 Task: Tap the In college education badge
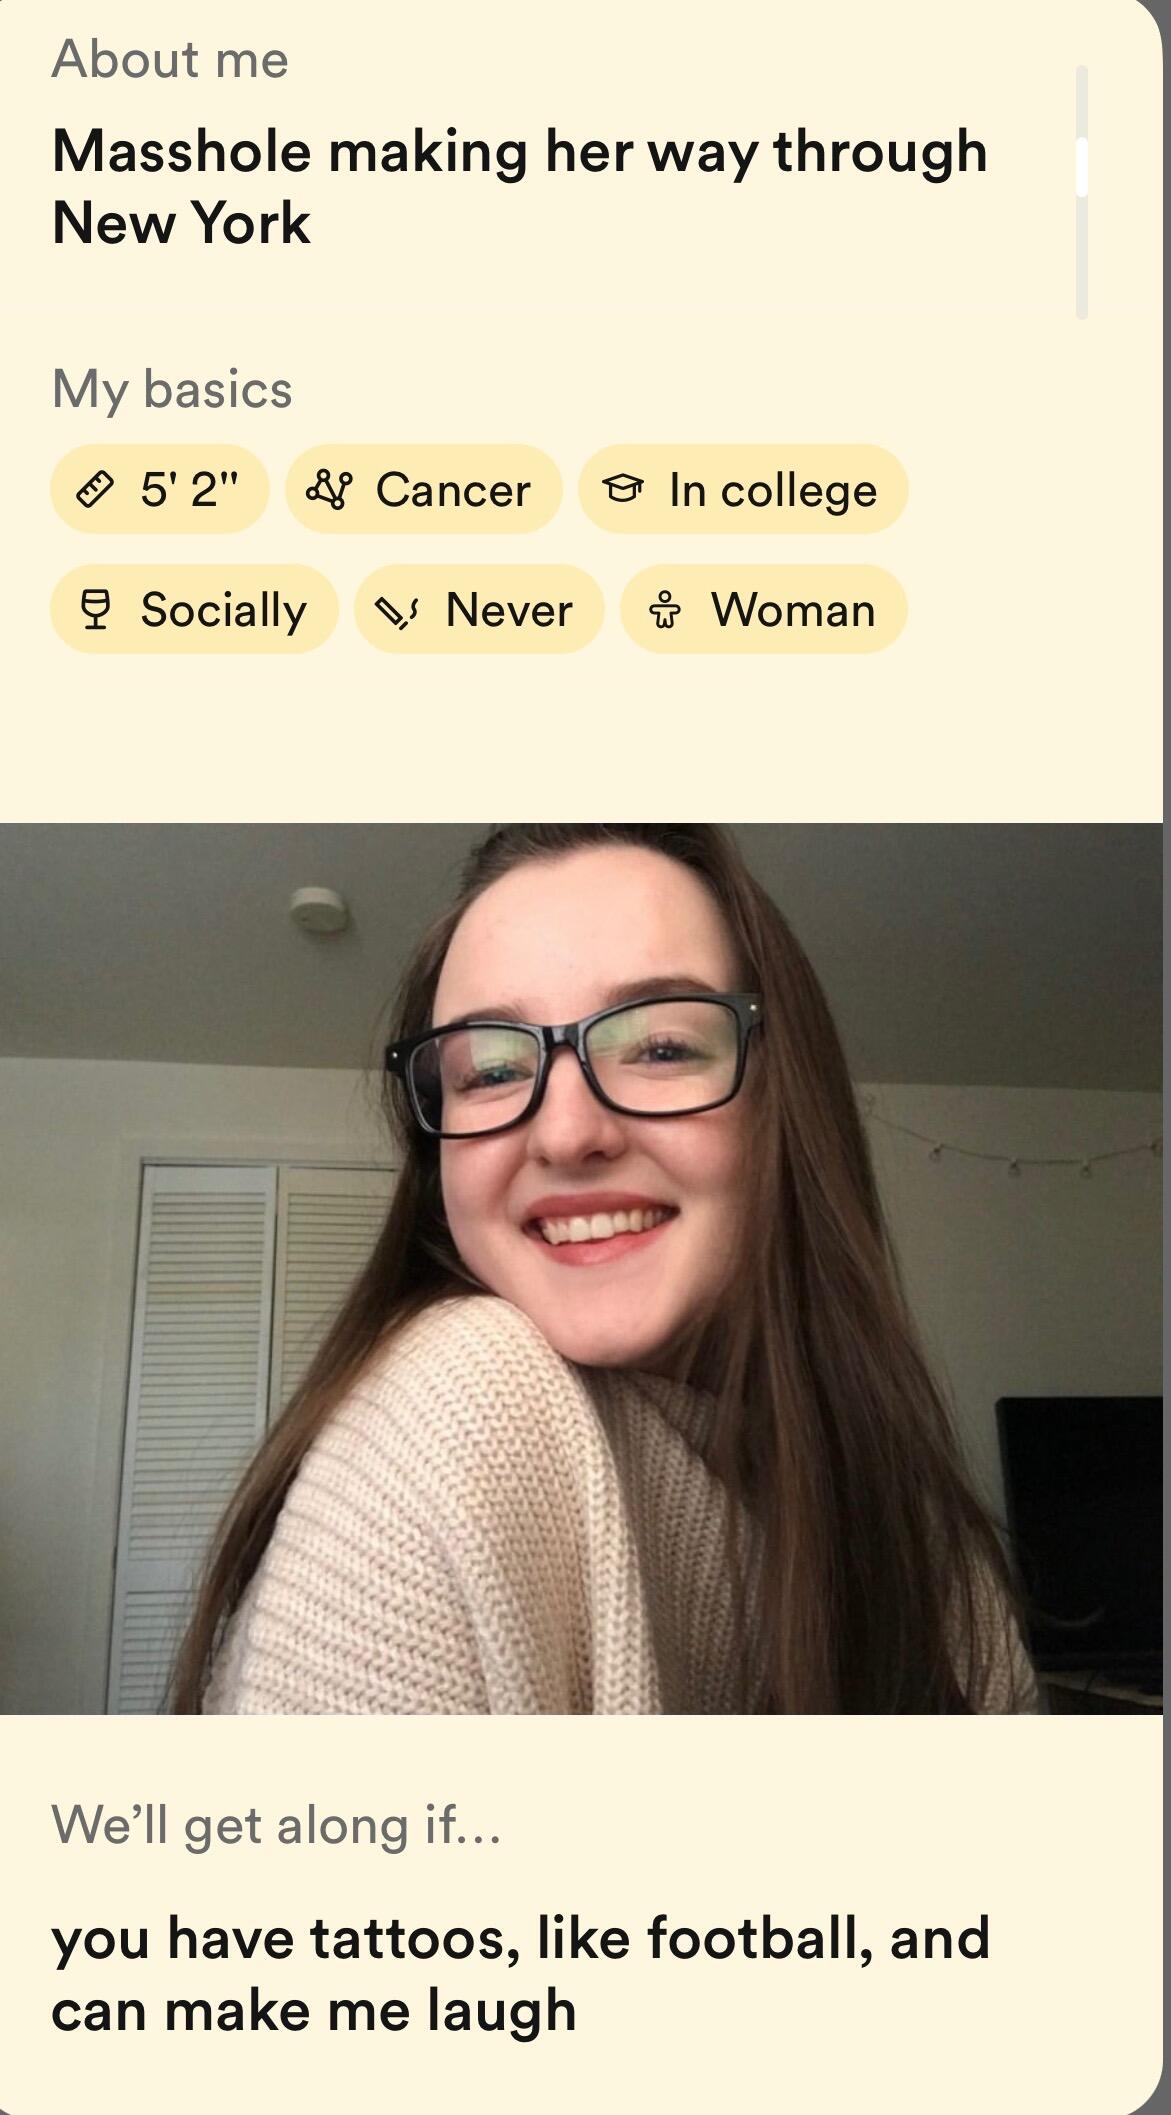pyautogui.click(x=743, y=489)
